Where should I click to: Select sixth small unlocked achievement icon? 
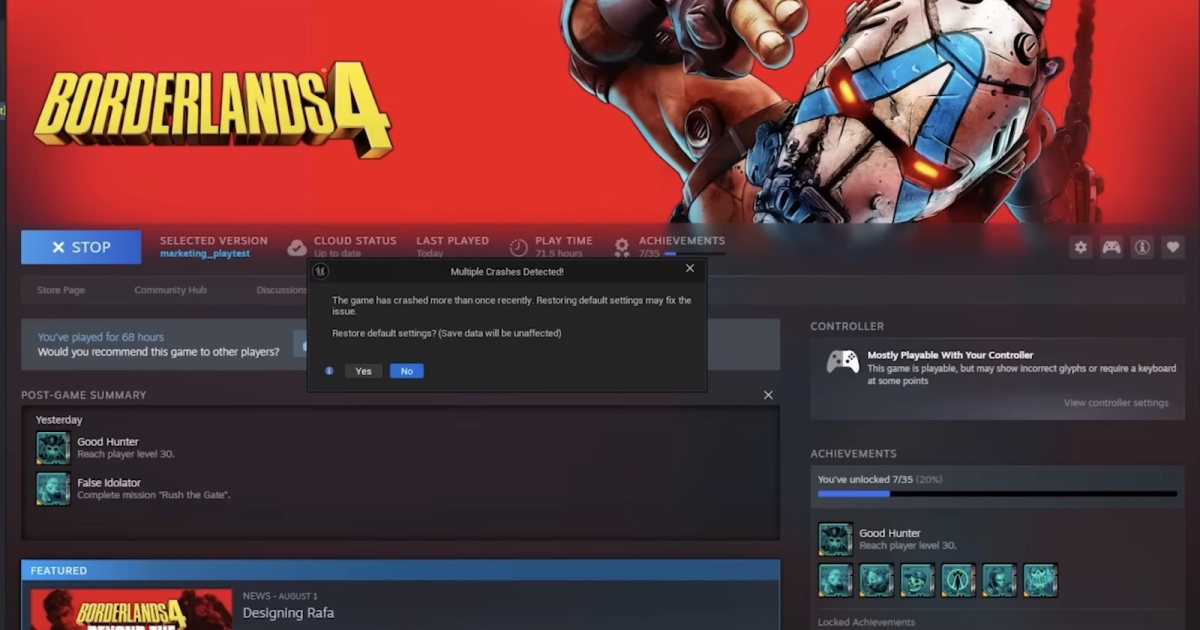[1040, 580]
